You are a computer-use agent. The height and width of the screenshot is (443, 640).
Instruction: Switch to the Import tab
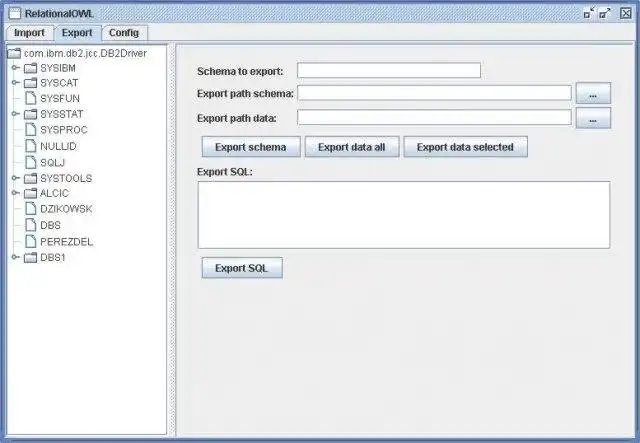(29, 33)
